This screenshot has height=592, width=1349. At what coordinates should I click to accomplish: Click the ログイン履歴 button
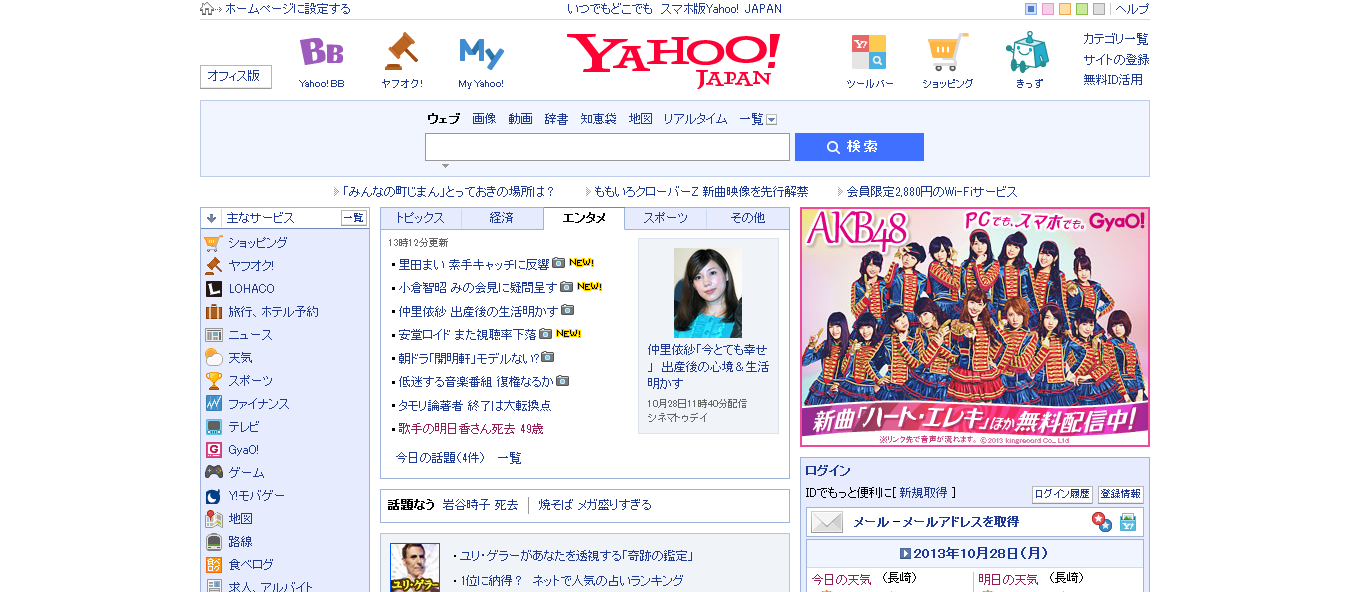click(1062, 494)
